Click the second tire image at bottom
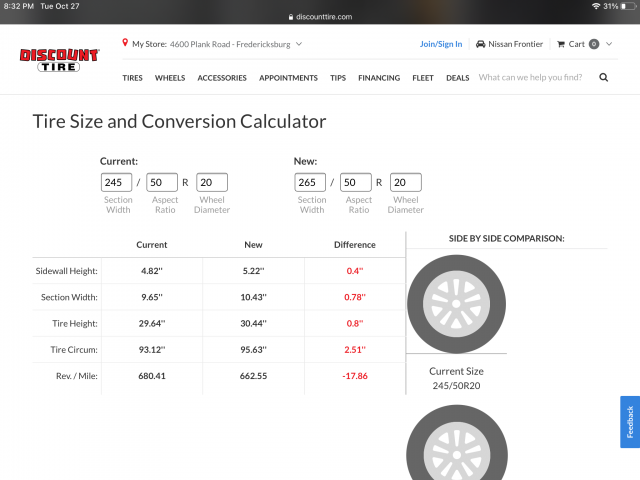The height and width of the screenshot is (480, 640). (x=457, y=442)
